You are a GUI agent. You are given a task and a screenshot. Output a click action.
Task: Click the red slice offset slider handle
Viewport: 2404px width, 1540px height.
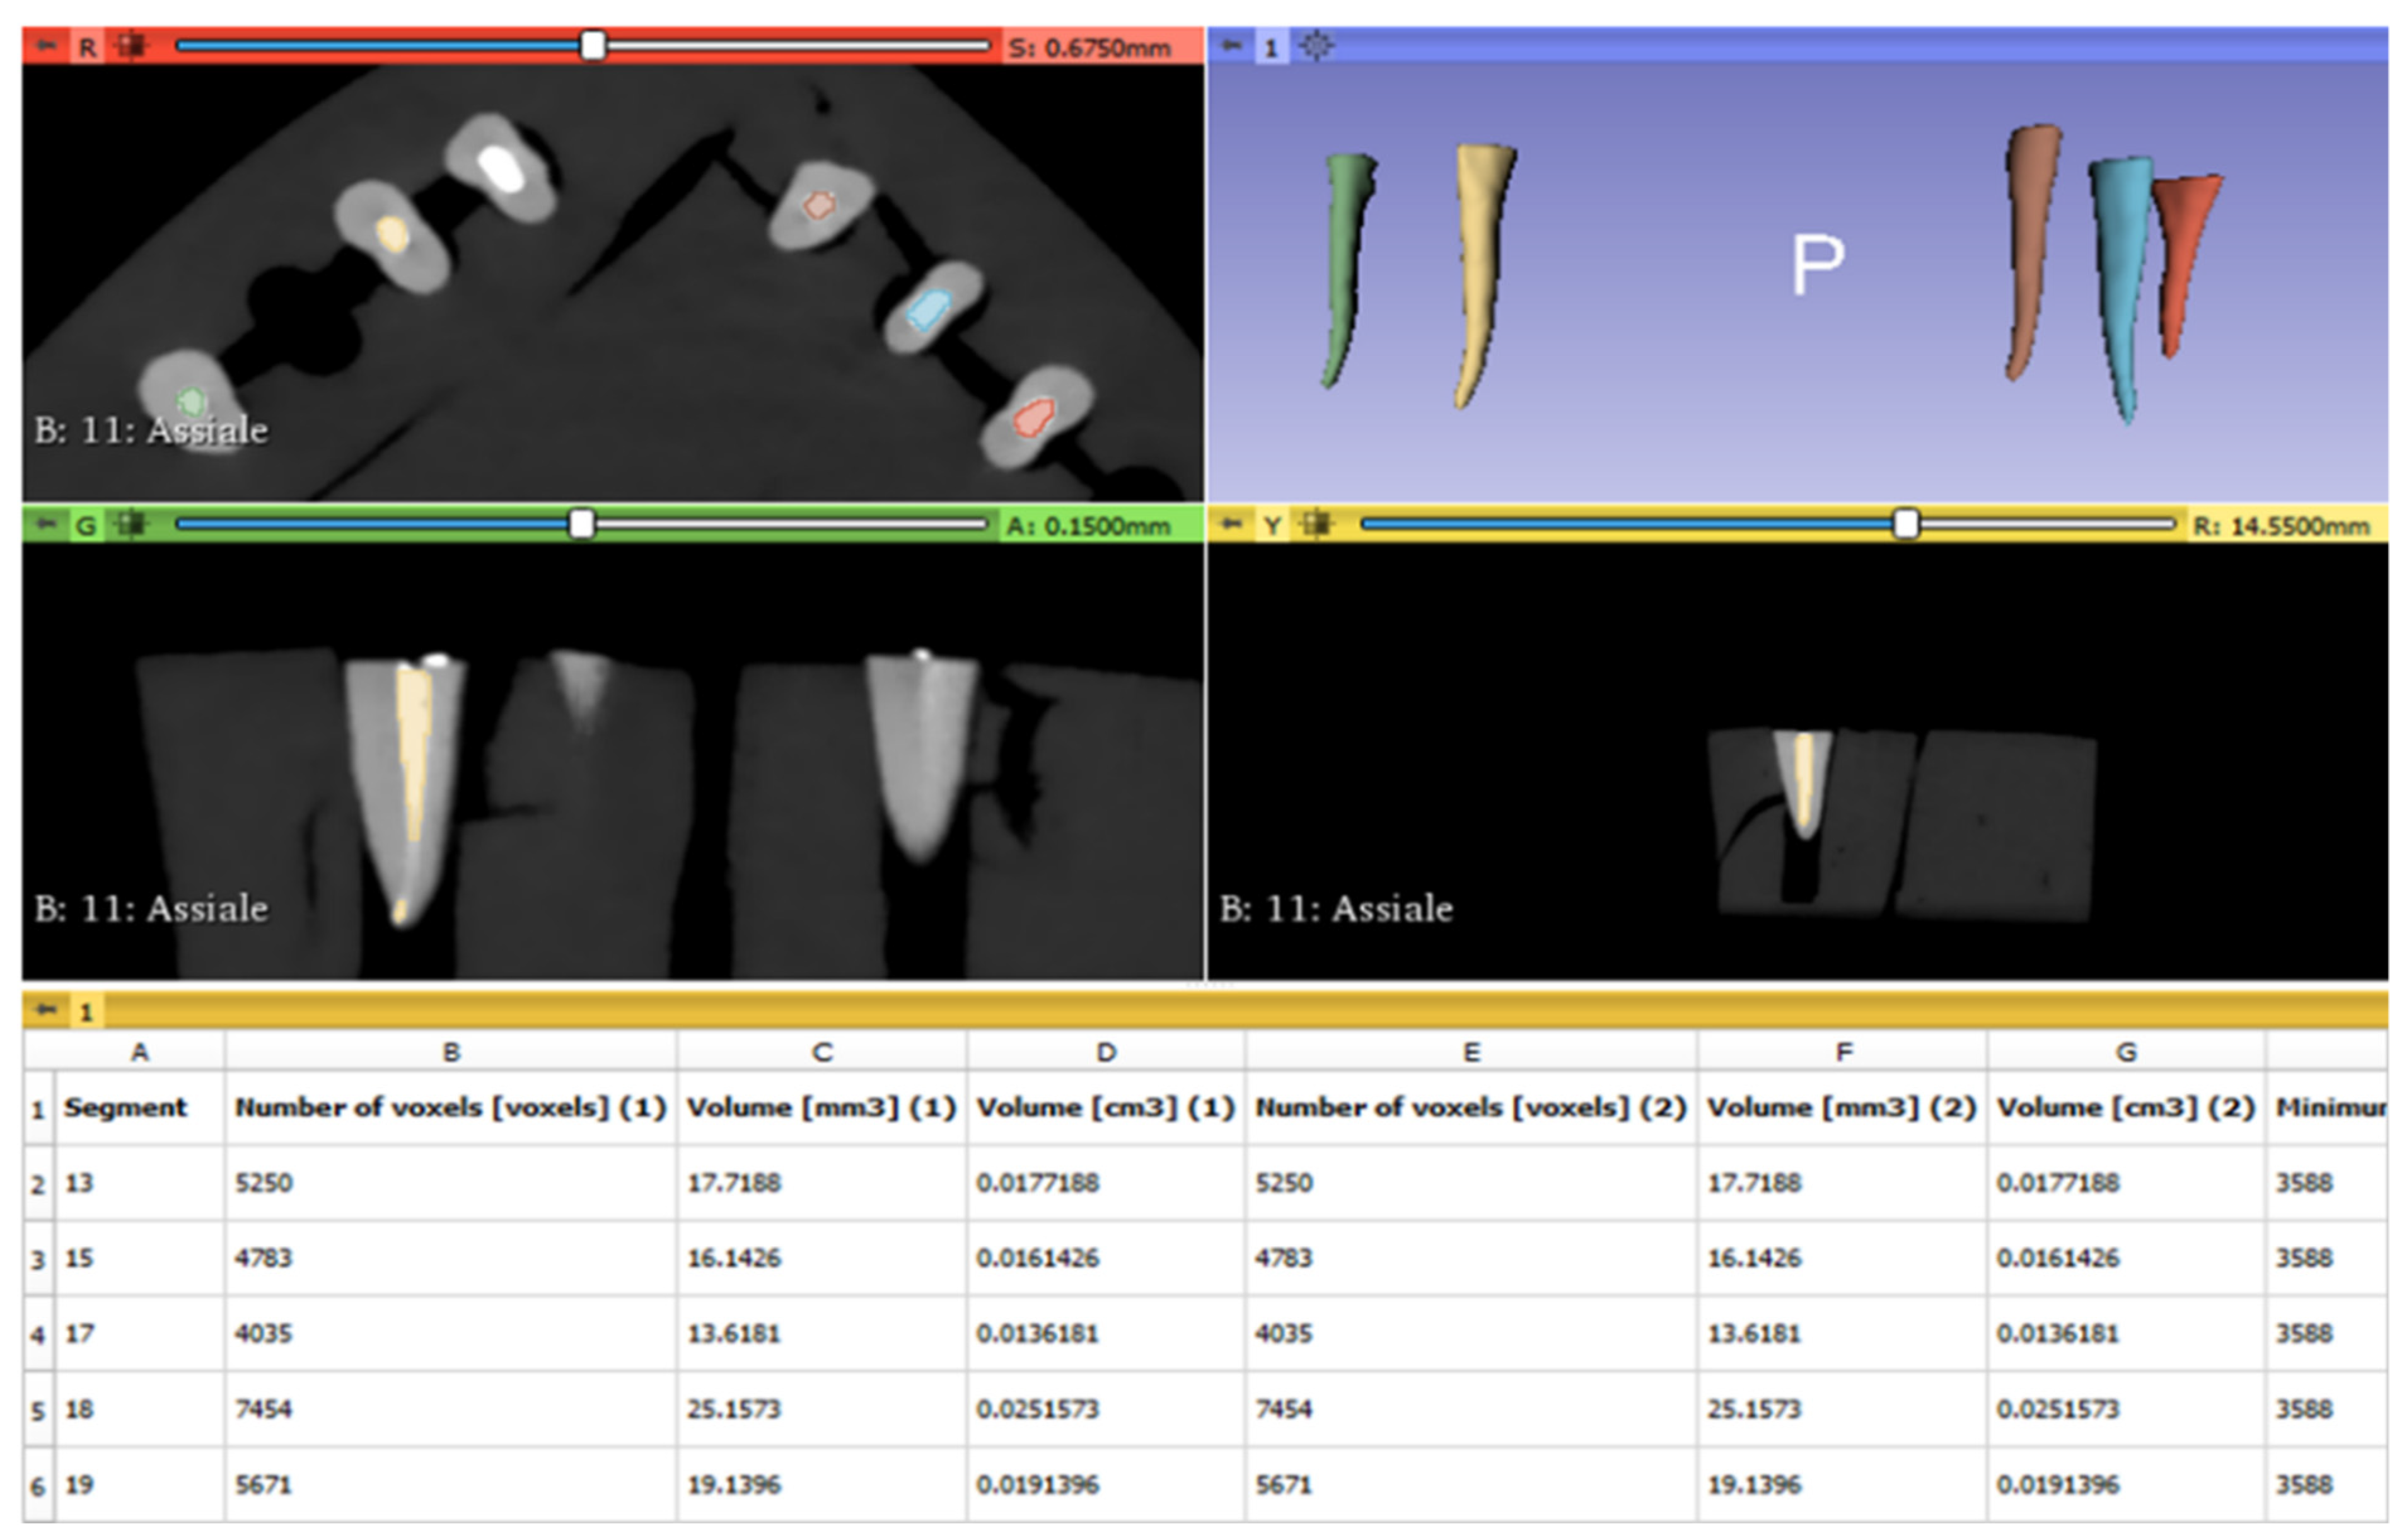tap(593, 46)
